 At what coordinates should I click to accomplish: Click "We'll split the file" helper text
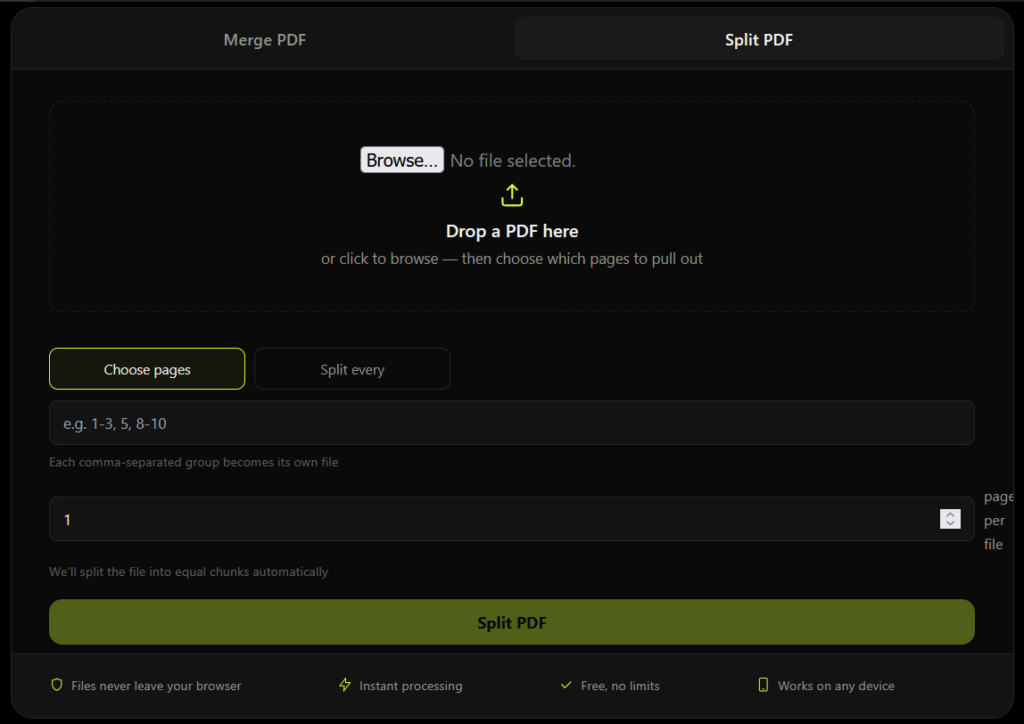[189, 572]
